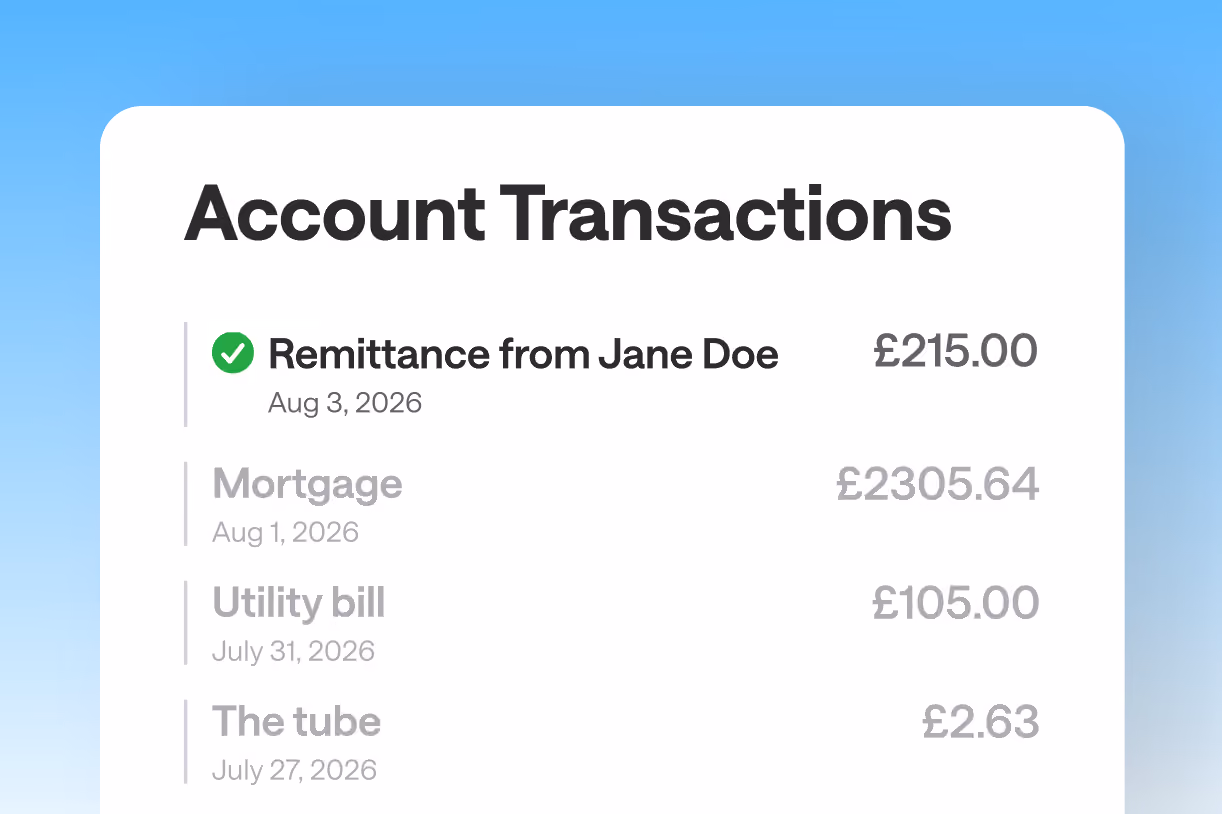Click the Aug 3, 2026 date
The width and height of the screenshot is (1222, 814).
point(345,403)
